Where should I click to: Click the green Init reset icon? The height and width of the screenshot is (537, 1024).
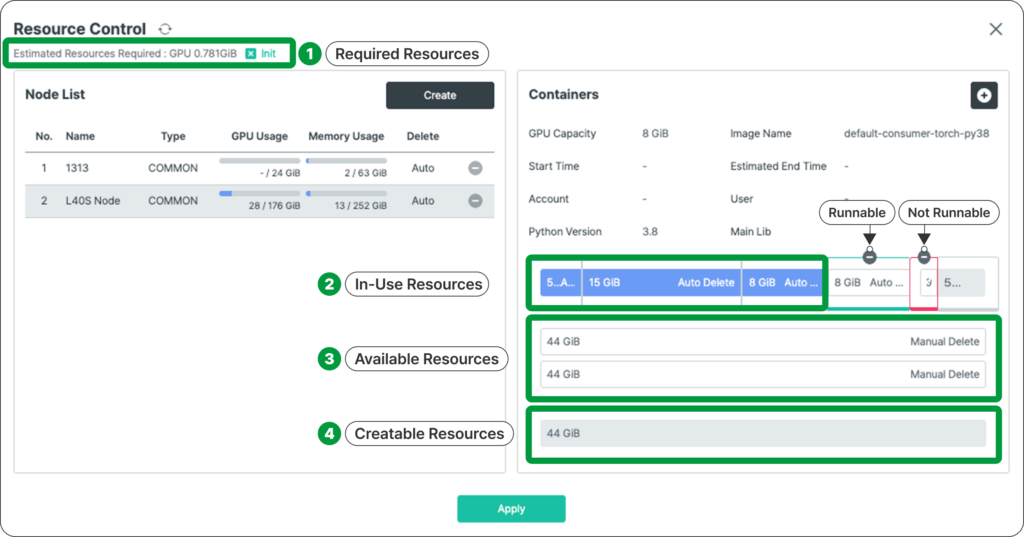tap(251, 53)
